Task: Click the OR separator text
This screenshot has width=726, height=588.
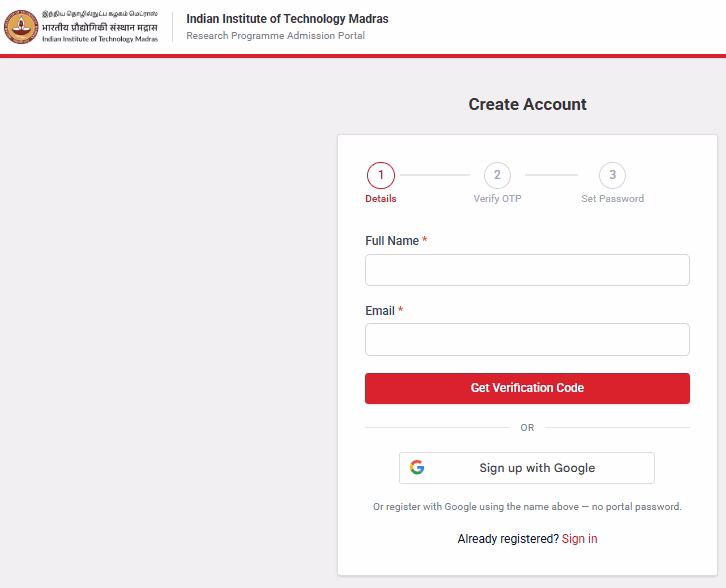Action: [527, 427]
